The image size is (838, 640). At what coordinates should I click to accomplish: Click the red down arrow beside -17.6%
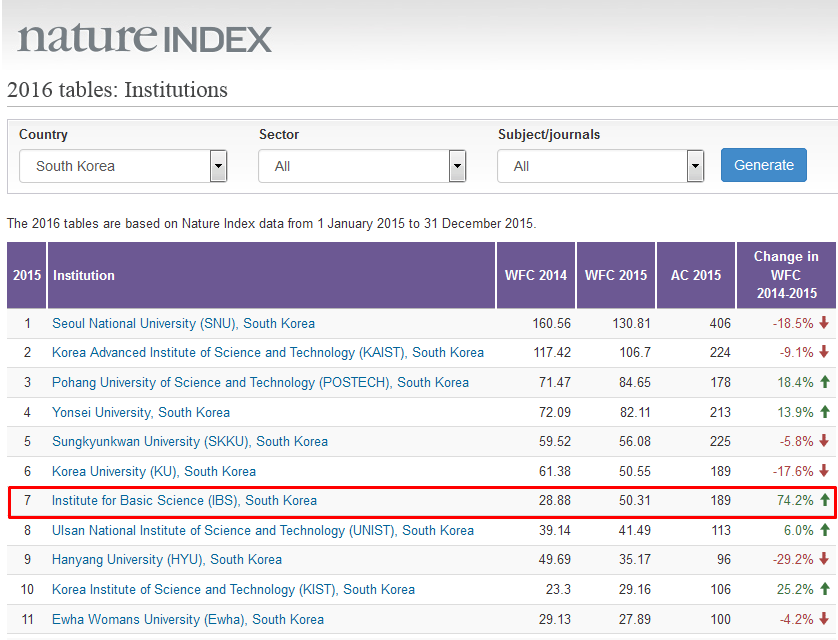point(824,471)
